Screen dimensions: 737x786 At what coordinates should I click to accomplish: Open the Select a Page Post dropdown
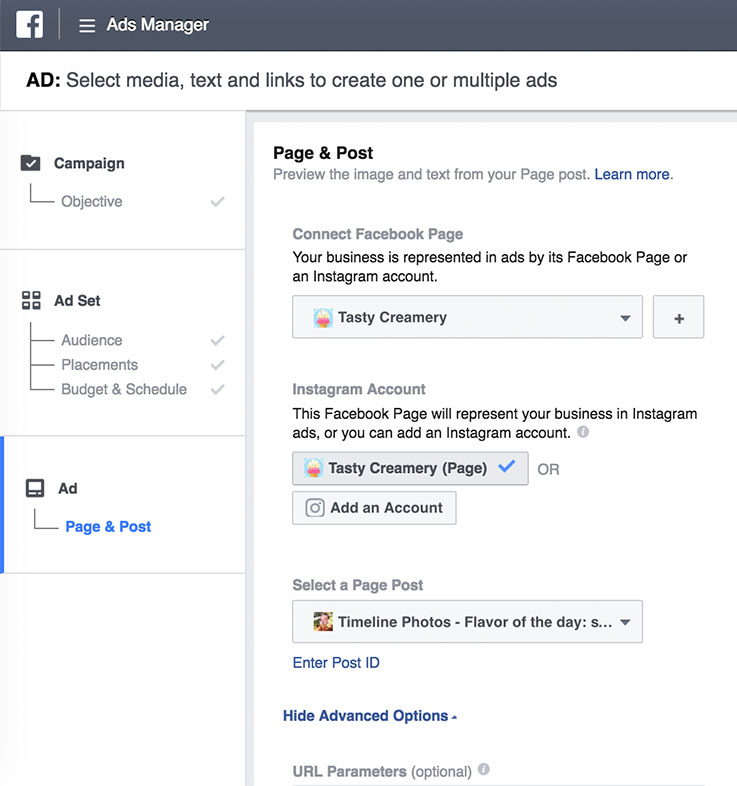[x=467, y=622]
